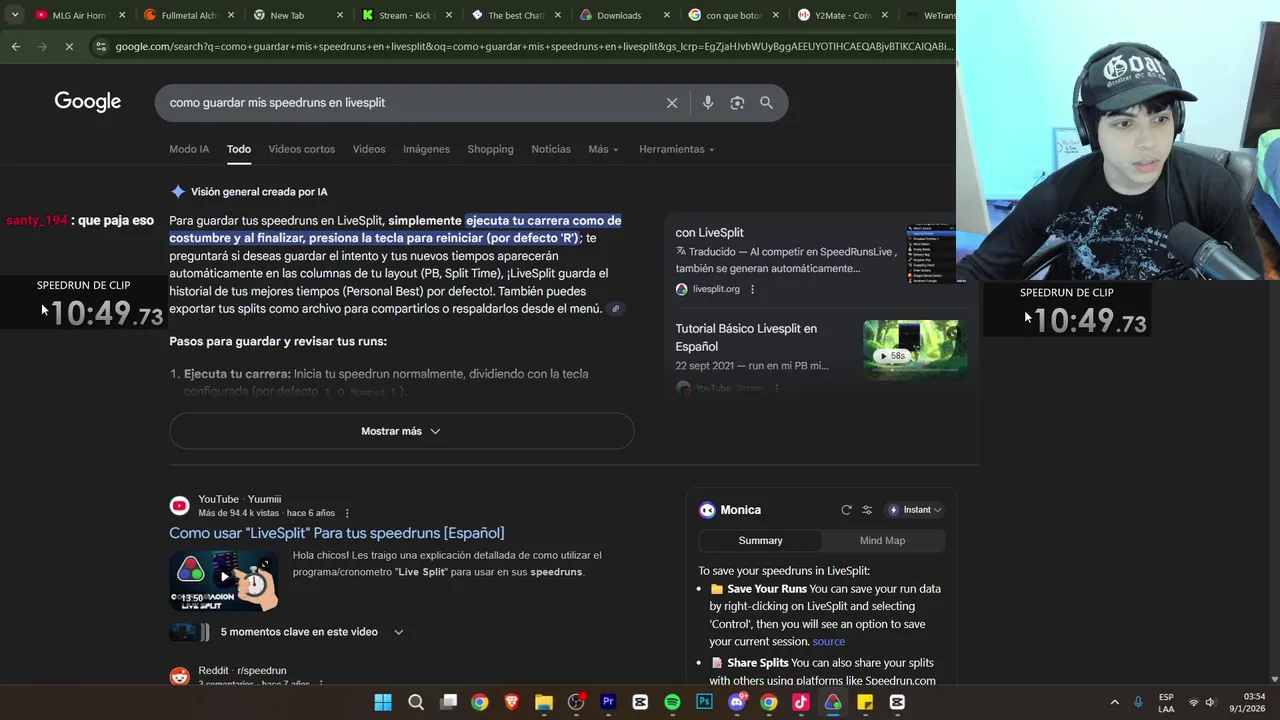
Task: Open Sticky Notes from taskbar
Action: click(865, 702)
